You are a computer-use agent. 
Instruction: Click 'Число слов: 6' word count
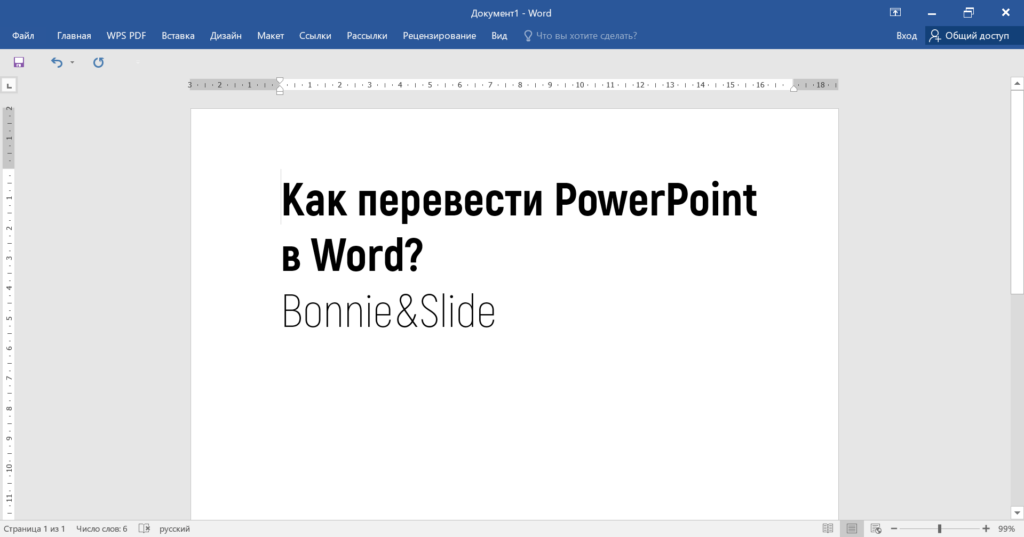(102, 529)
